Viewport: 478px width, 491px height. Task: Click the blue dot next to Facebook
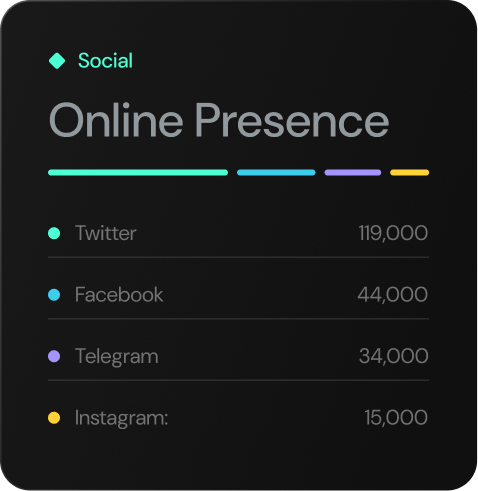(54, 295)
